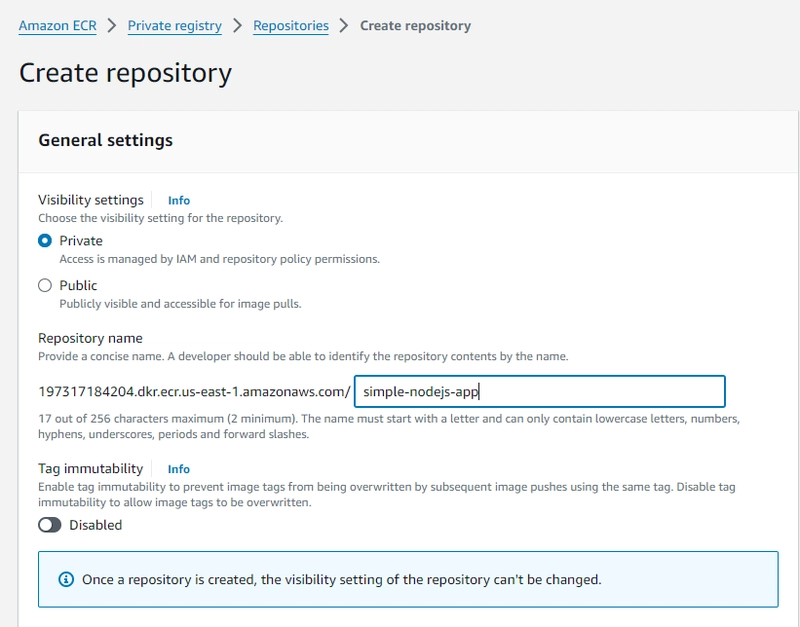Open Info link beside Tag immutability
Viewport: 800px width, 627px height.
click(x=179, y=469)
